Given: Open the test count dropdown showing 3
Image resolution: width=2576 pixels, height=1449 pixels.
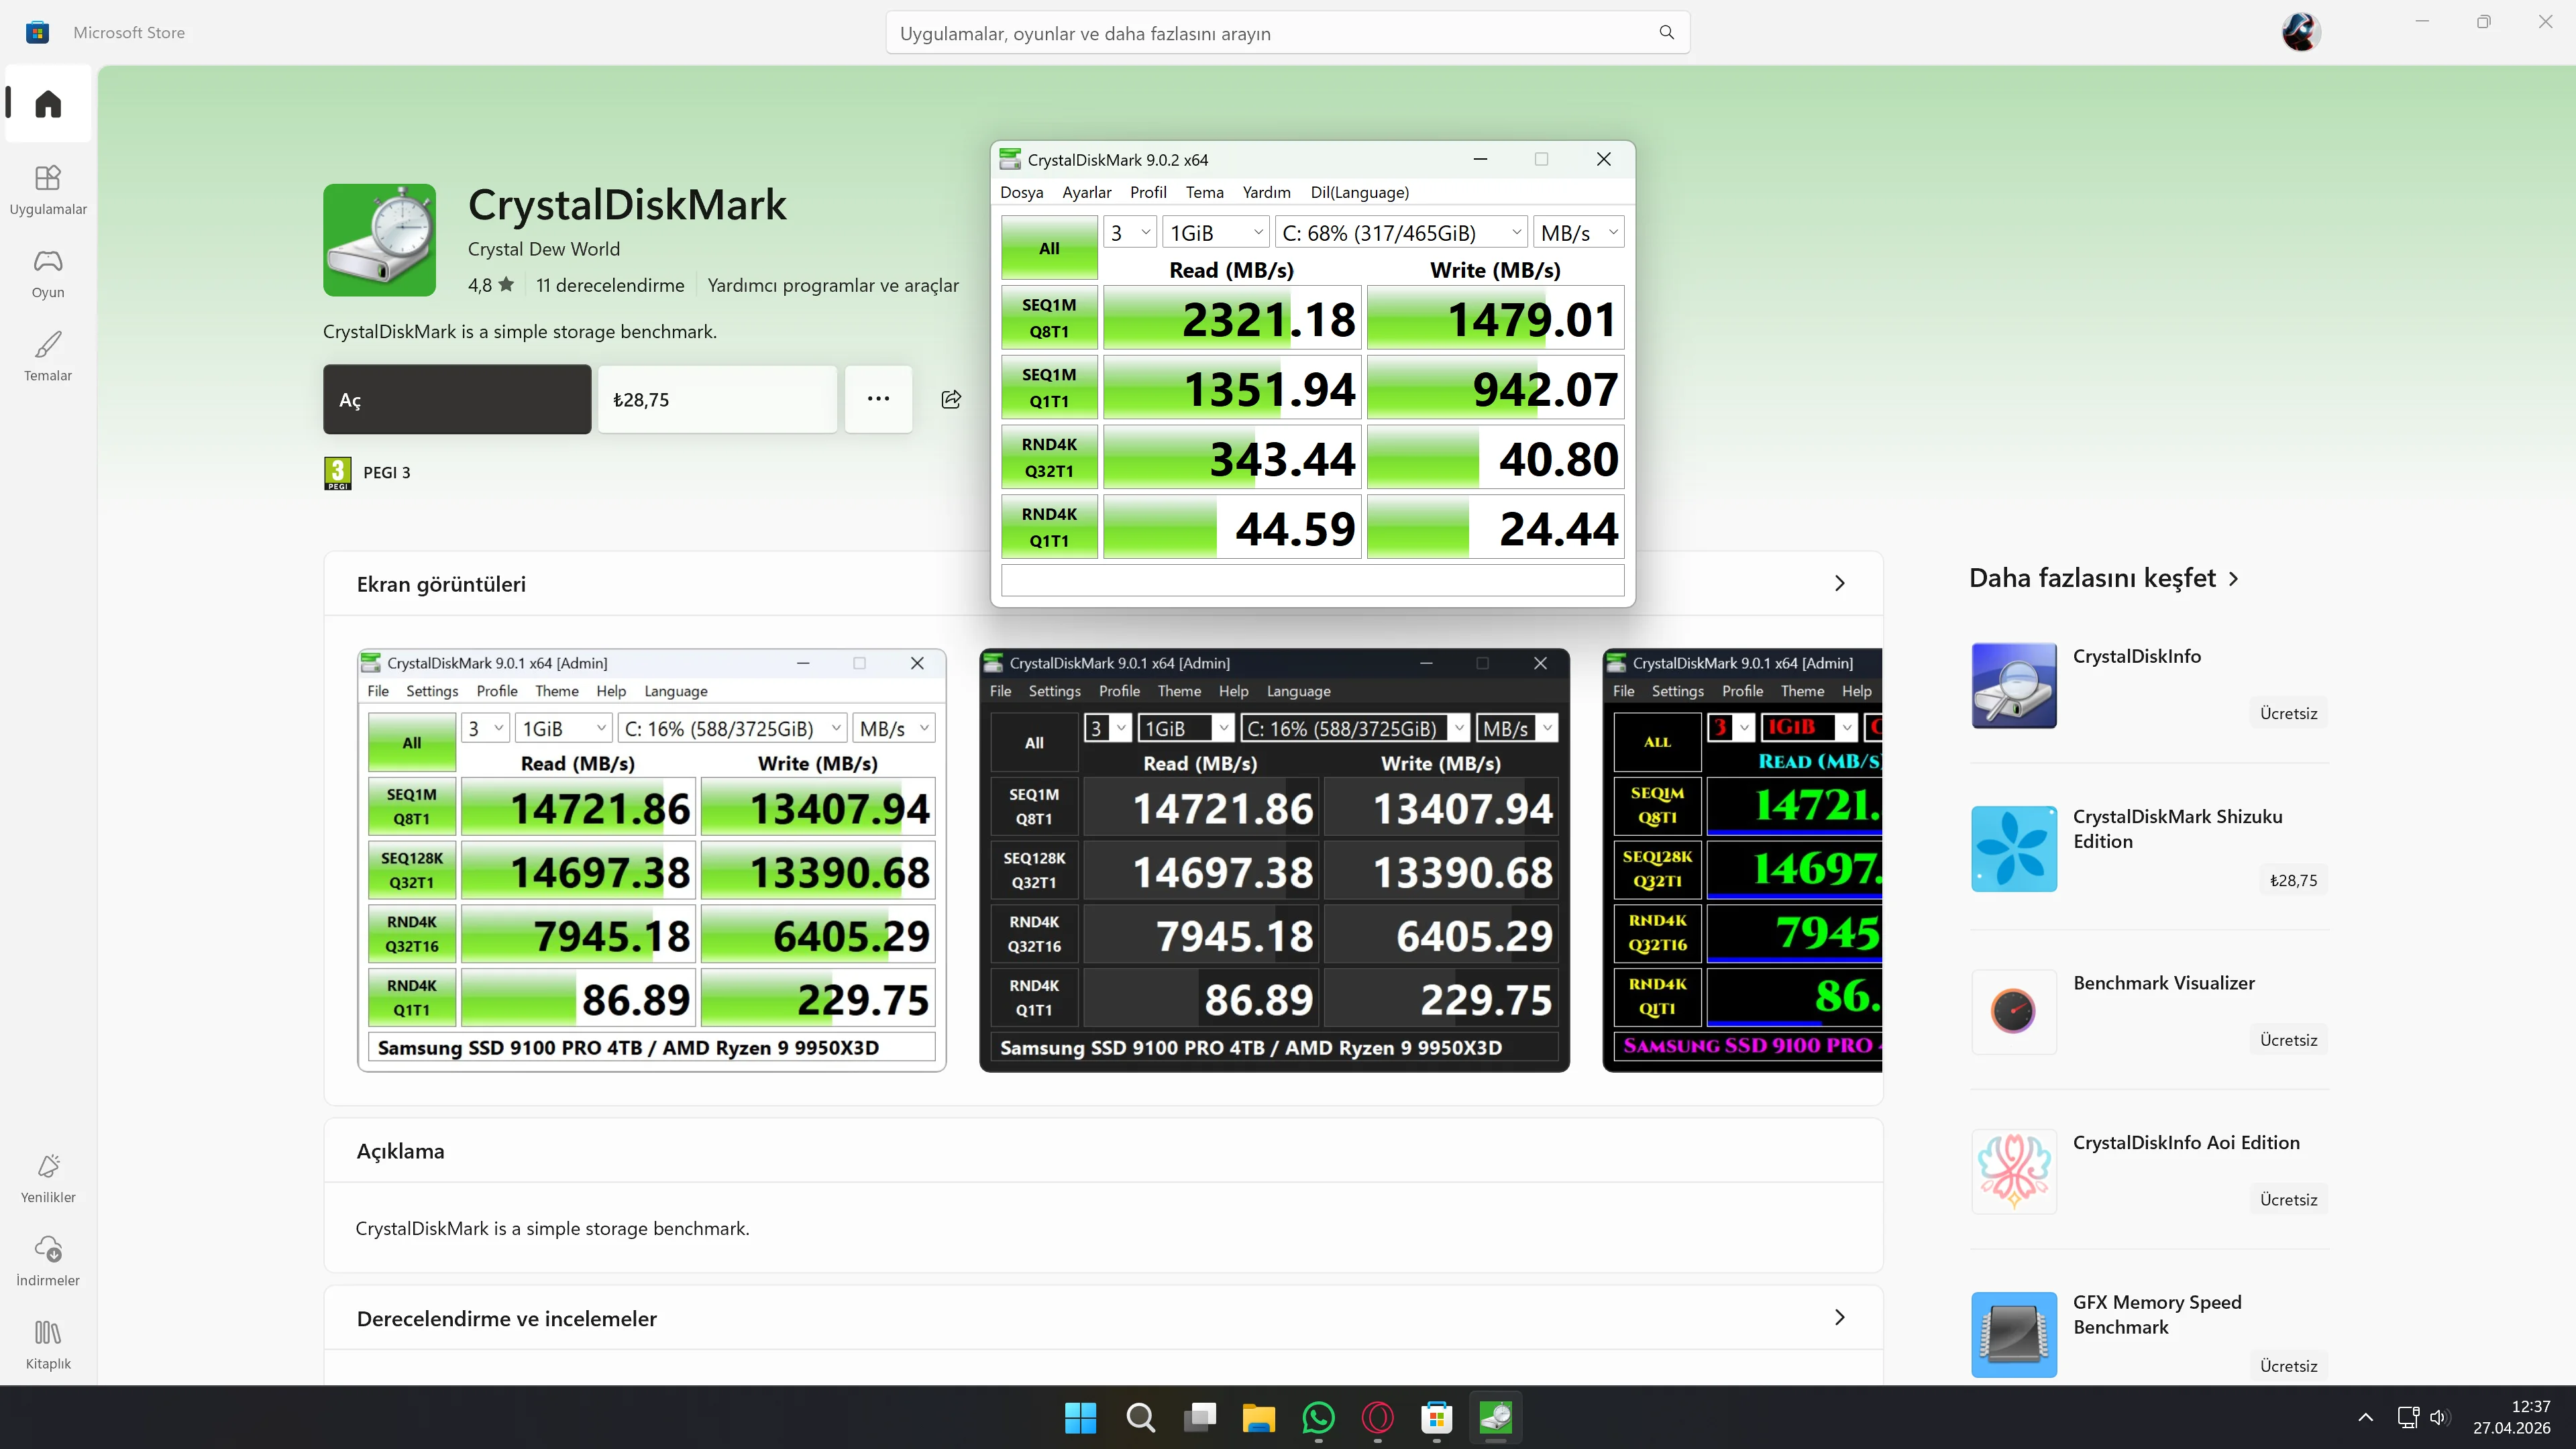Looking at the screenshot, I should (1130, 232).
